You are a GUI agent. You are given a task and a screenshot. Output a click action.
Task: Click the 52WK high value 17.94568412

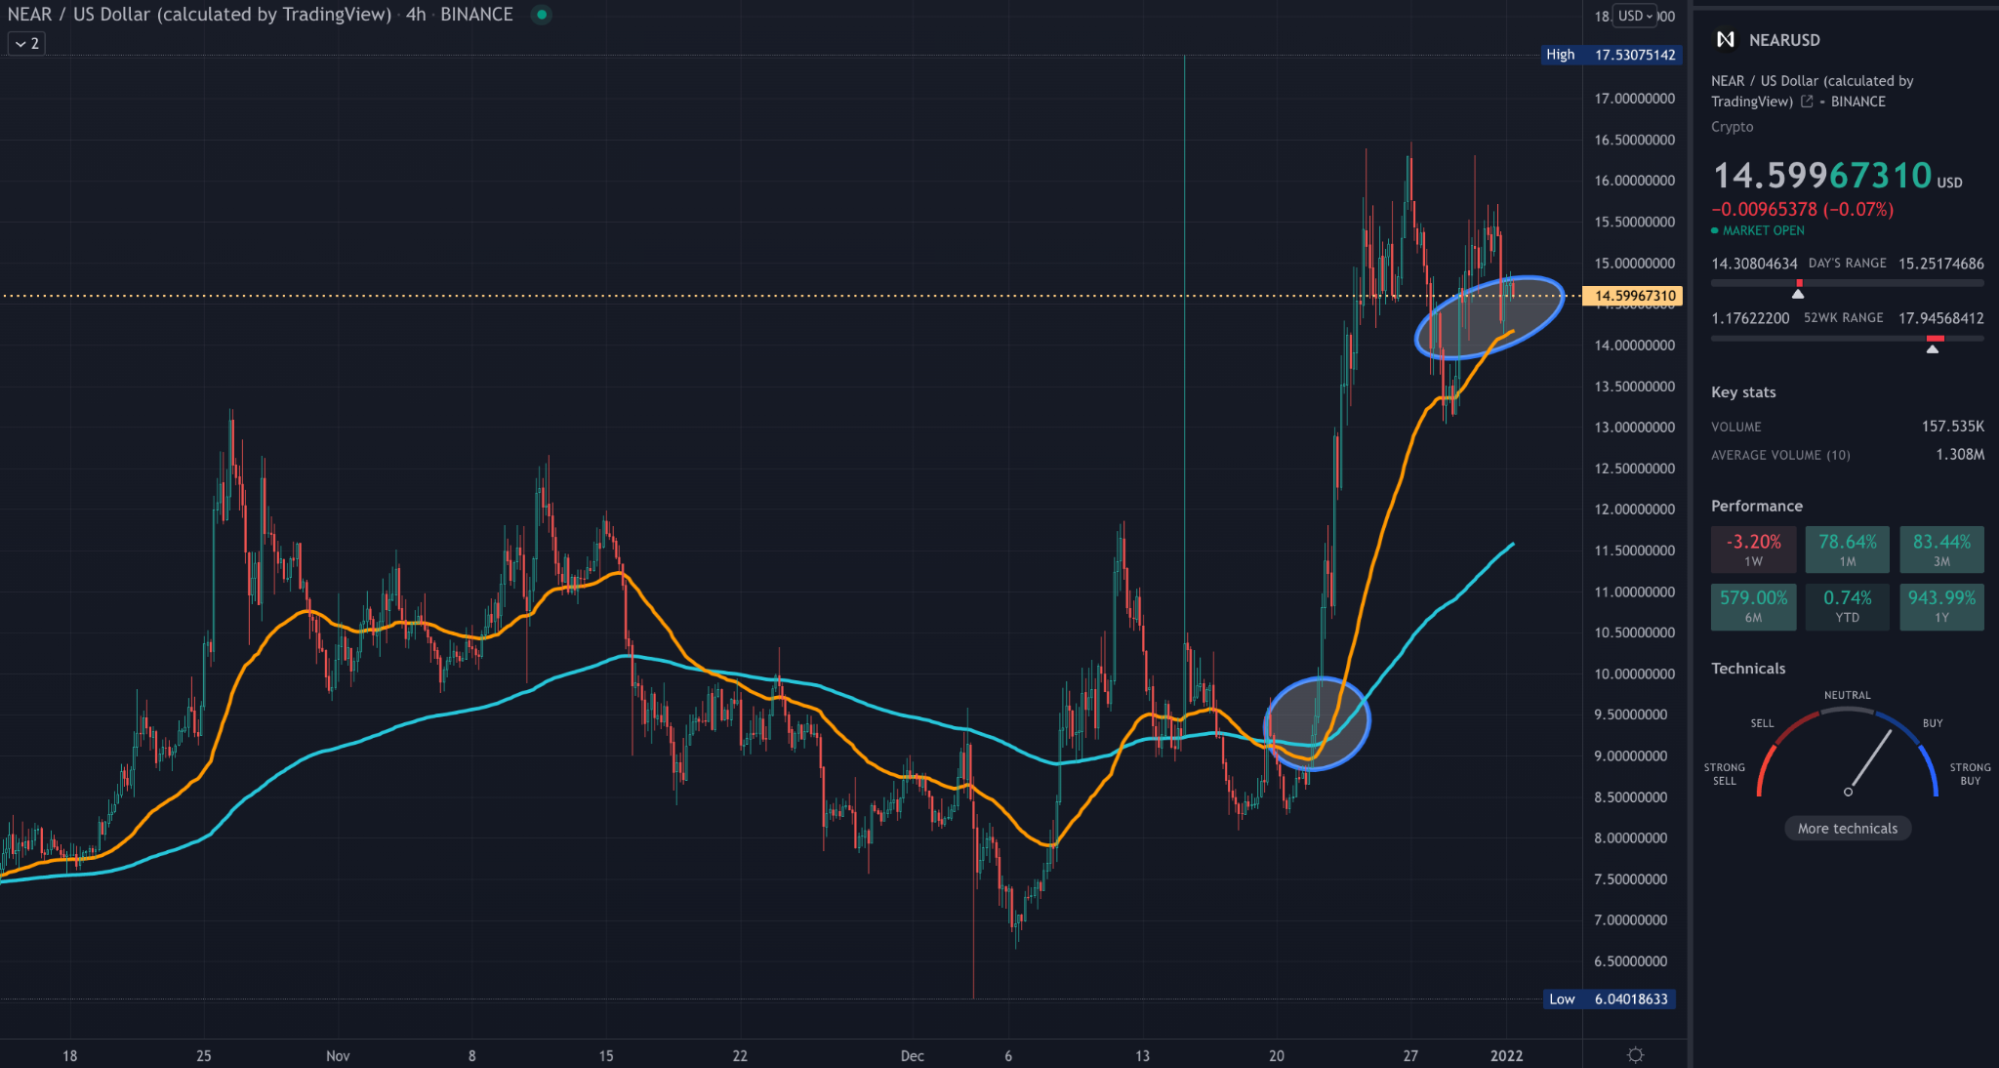coord(1941,318)
